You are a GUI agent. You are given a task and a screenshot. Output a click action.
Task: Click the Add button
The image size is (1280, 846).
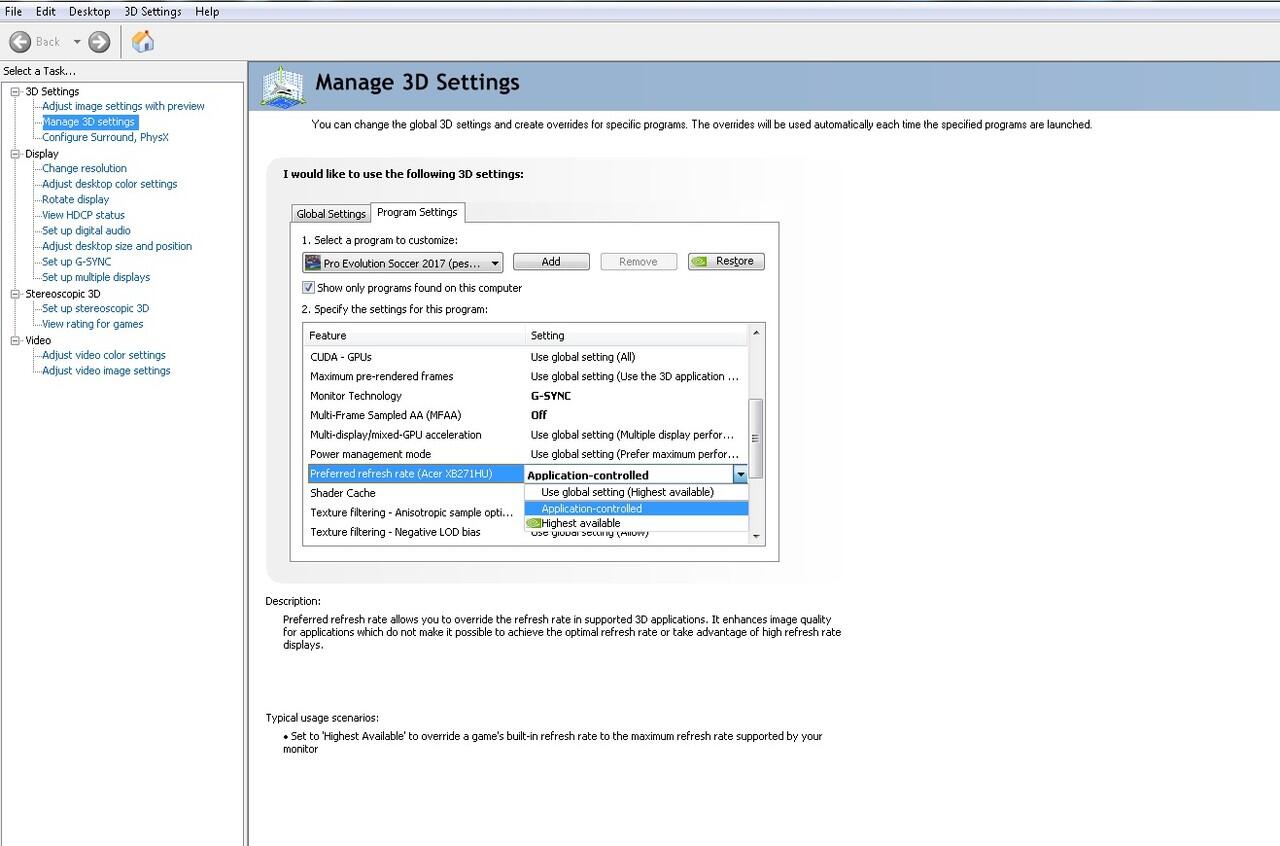coord(551,262)
